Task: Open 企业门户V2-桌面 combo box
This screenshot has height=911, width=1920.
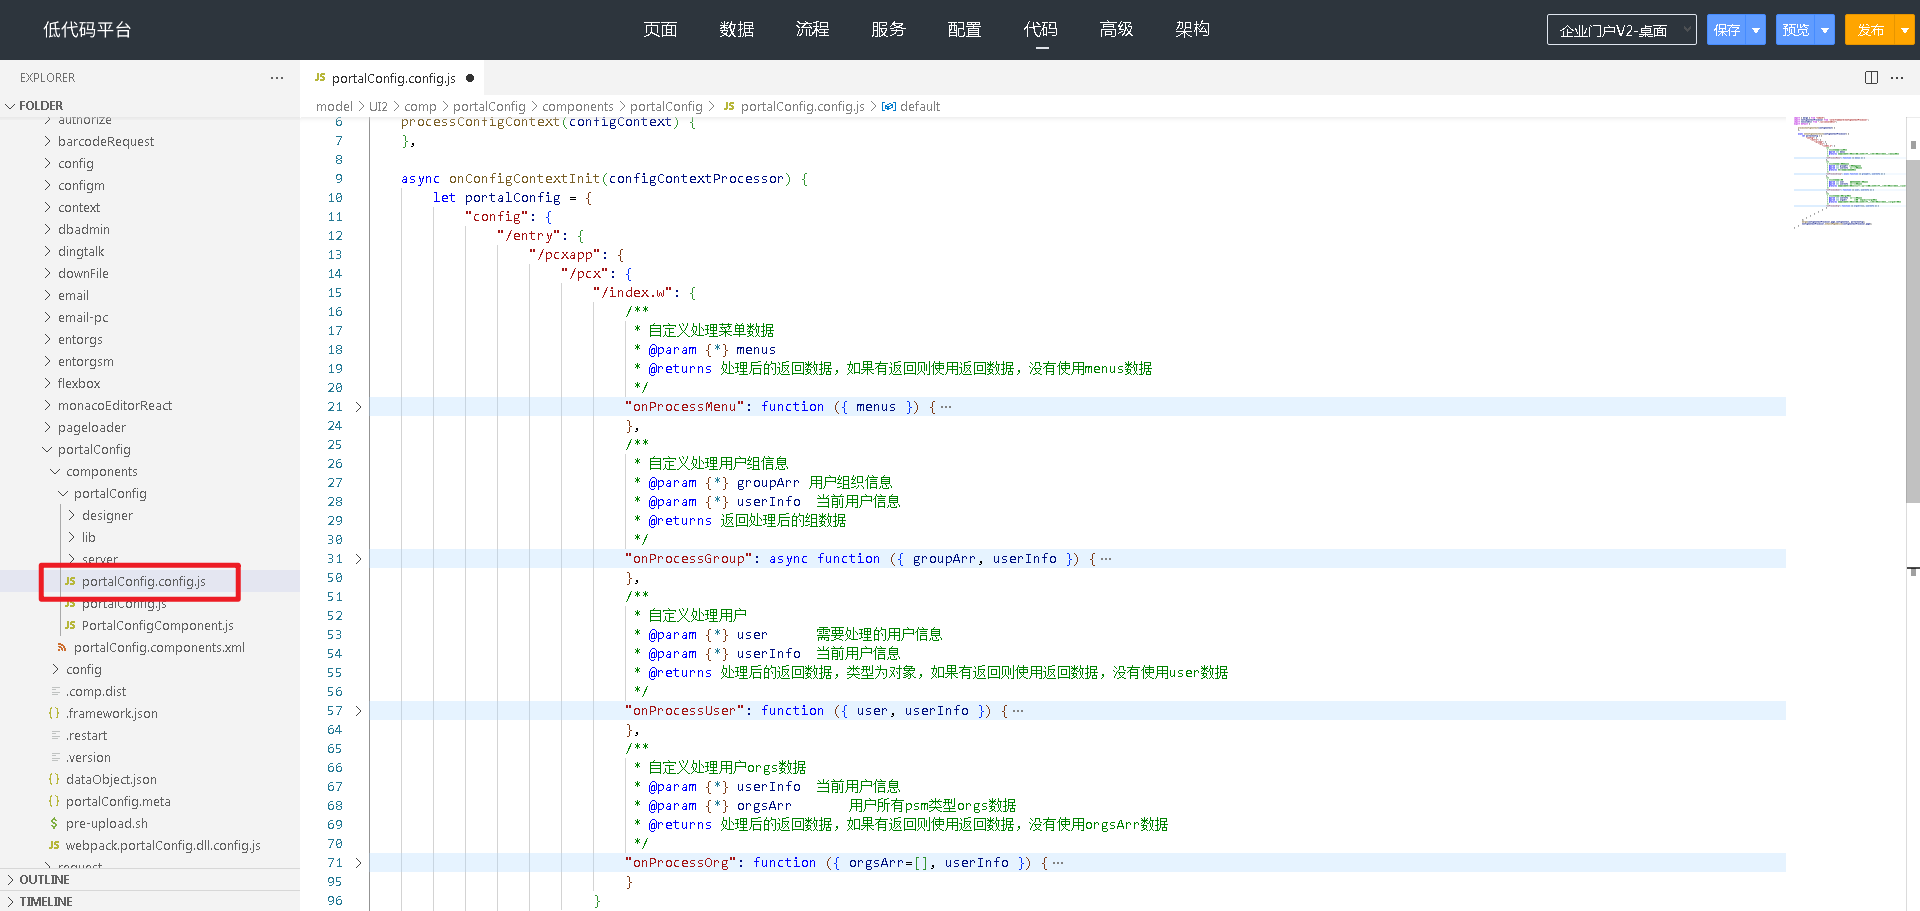Action: click(1621, 30)
